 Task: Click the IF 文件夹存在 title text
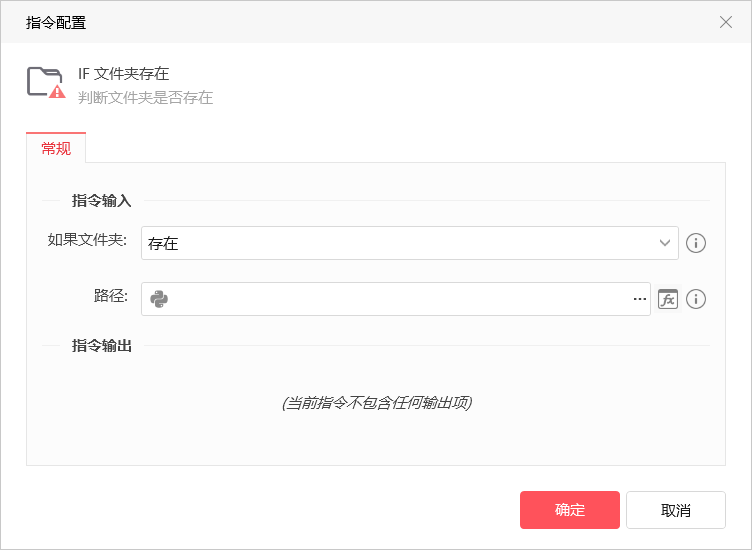[124, 74]
